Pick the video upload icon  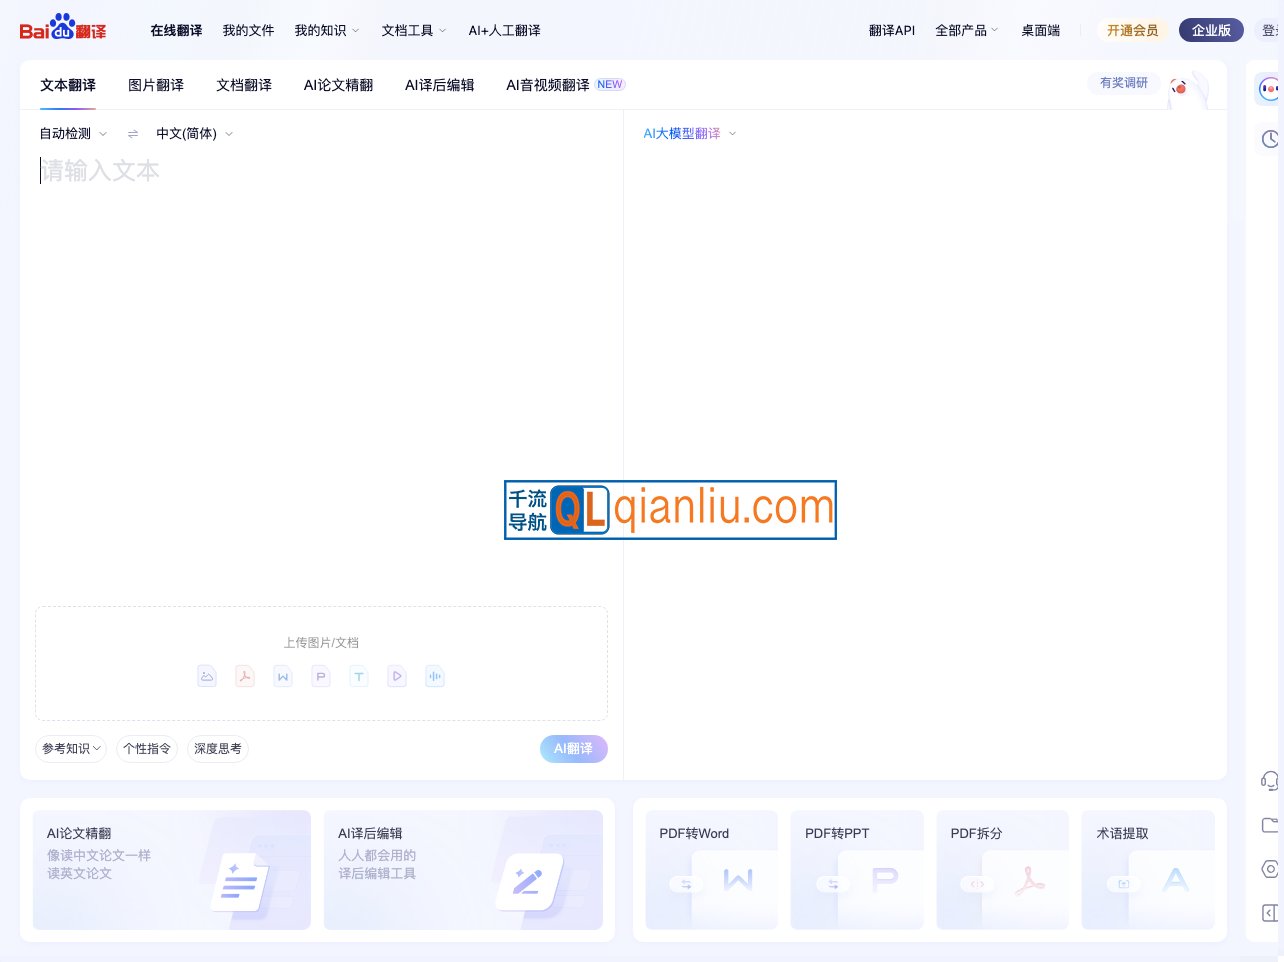pyautogui.click(x=397, y=676)
